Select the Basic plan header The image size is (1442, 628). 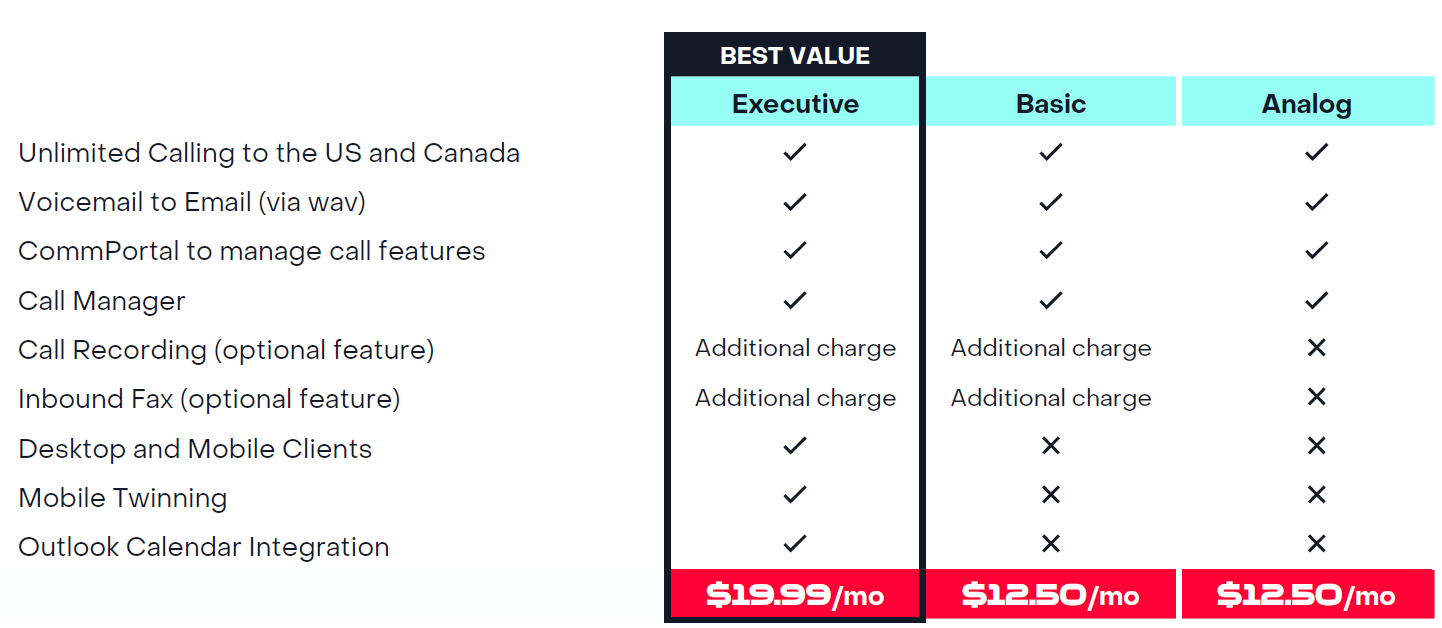pyautogui.click(x=1050, y=104)
